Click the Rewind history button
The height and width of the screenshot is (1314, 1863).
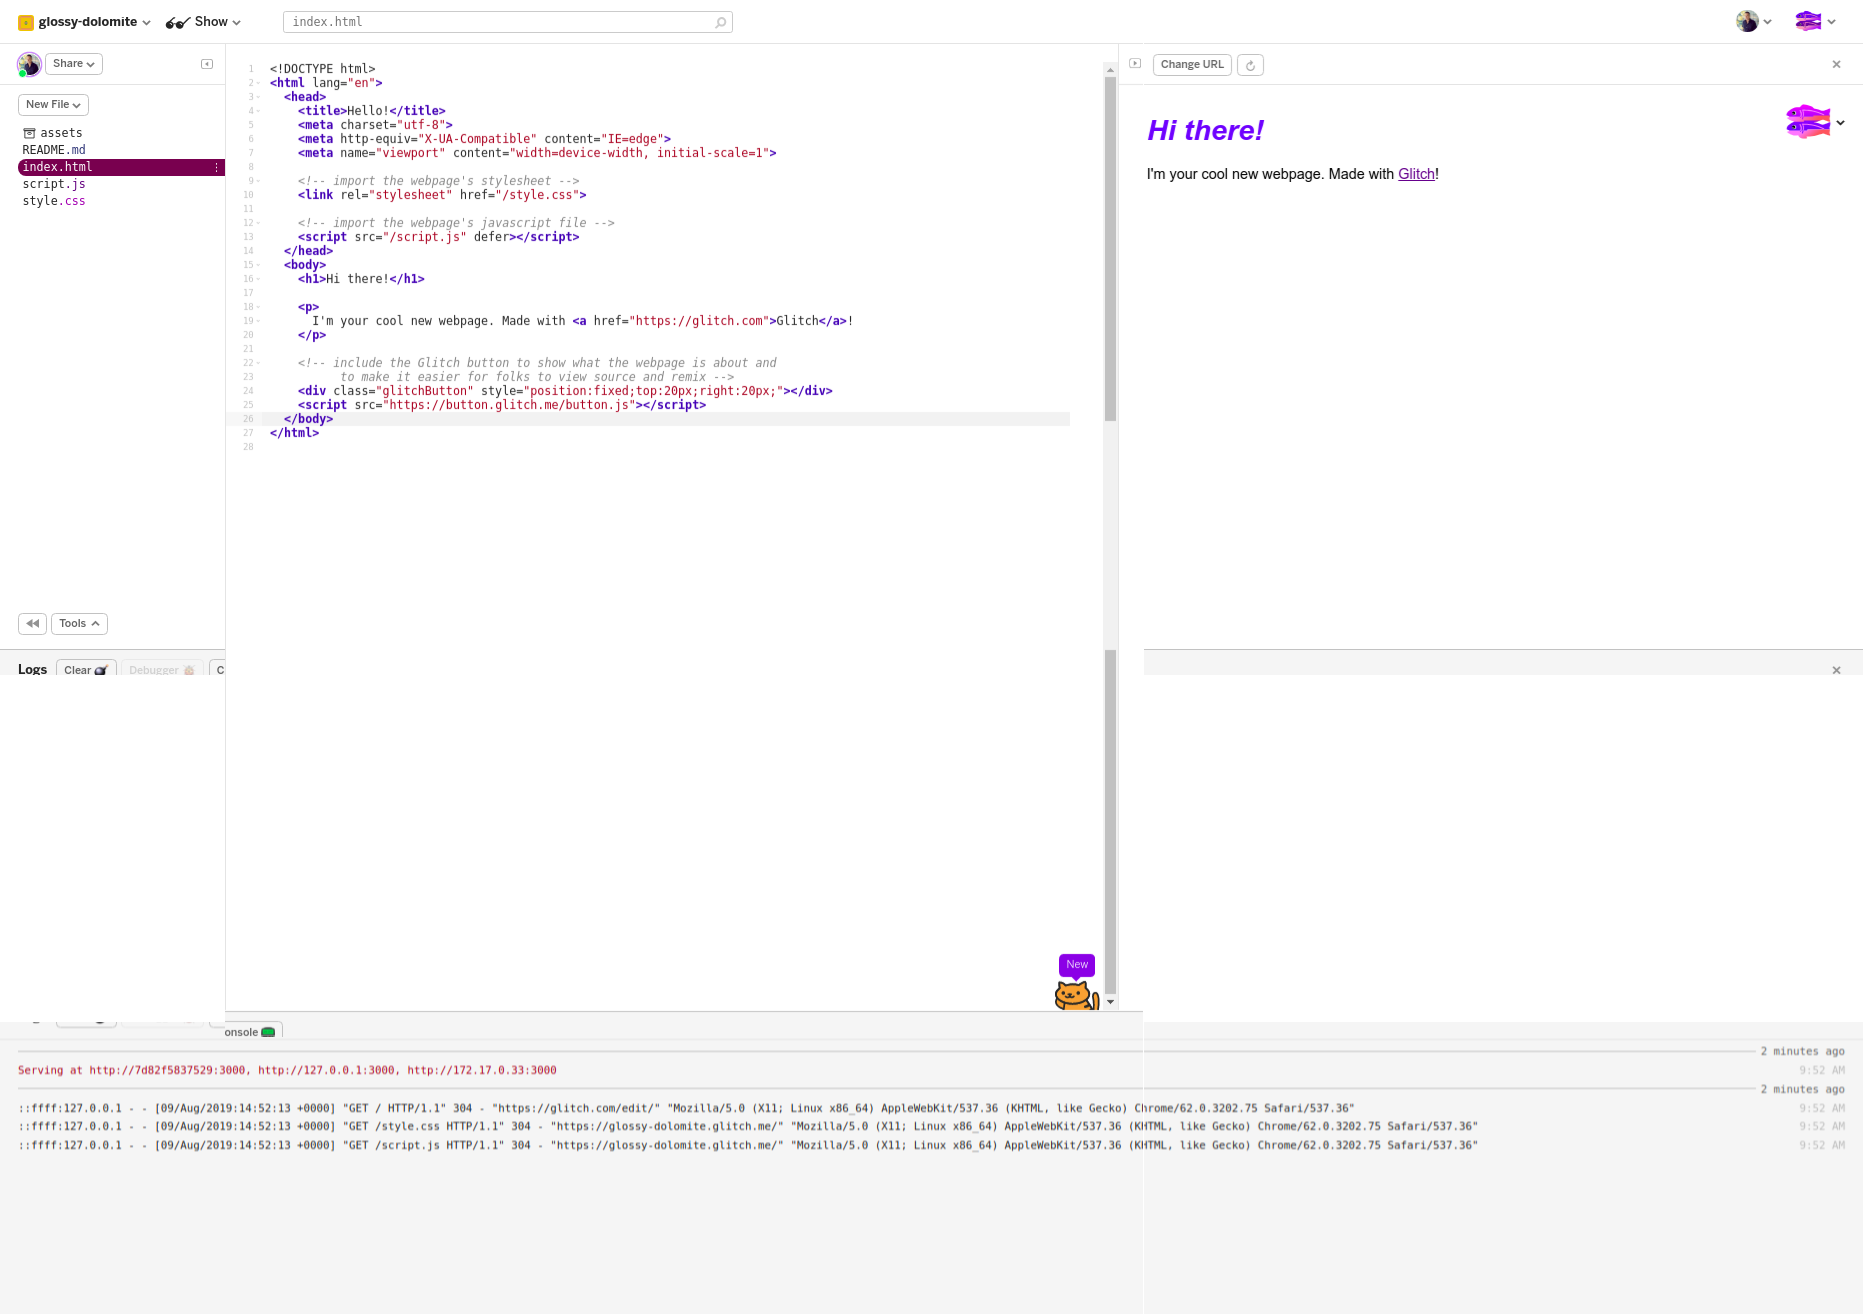click(32, 624)
